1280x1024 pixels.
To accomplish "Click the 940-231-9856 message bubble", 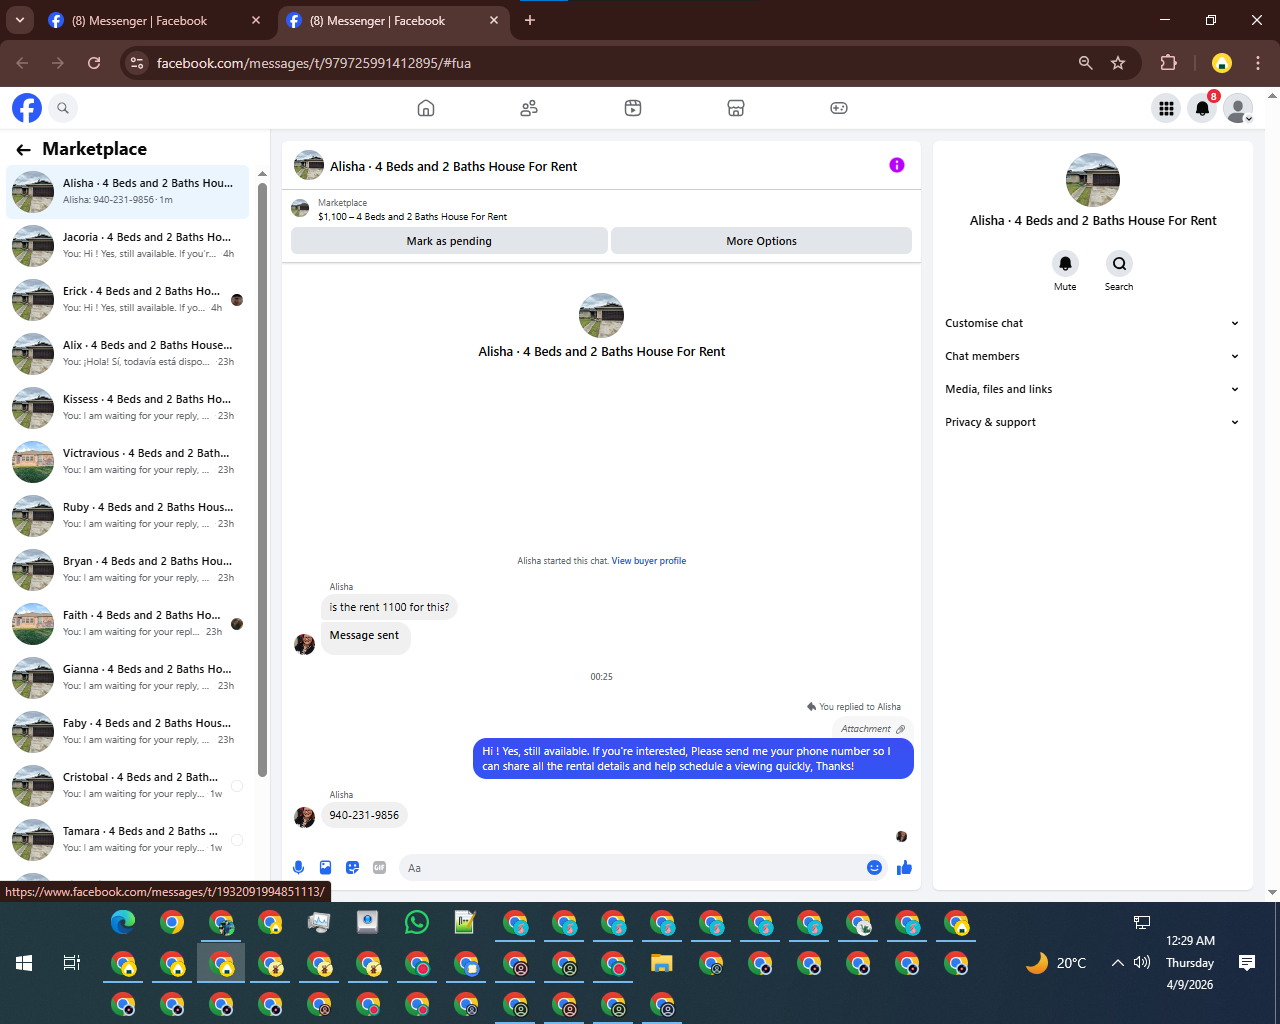I will click(x=364, y=815).
